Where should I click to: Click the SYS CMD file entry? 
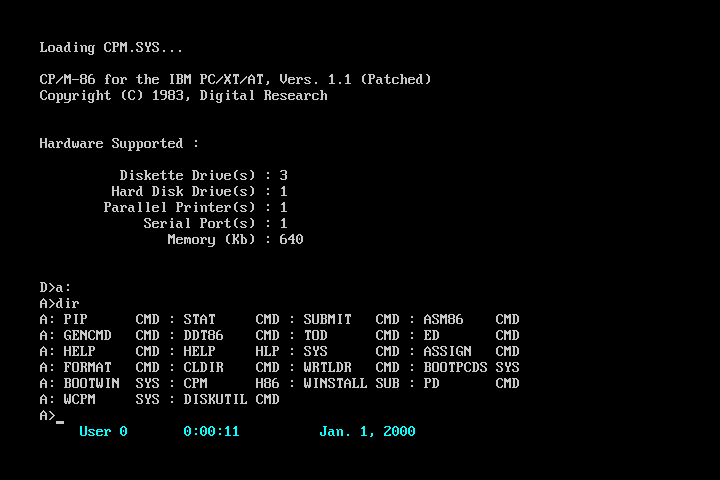351,352
